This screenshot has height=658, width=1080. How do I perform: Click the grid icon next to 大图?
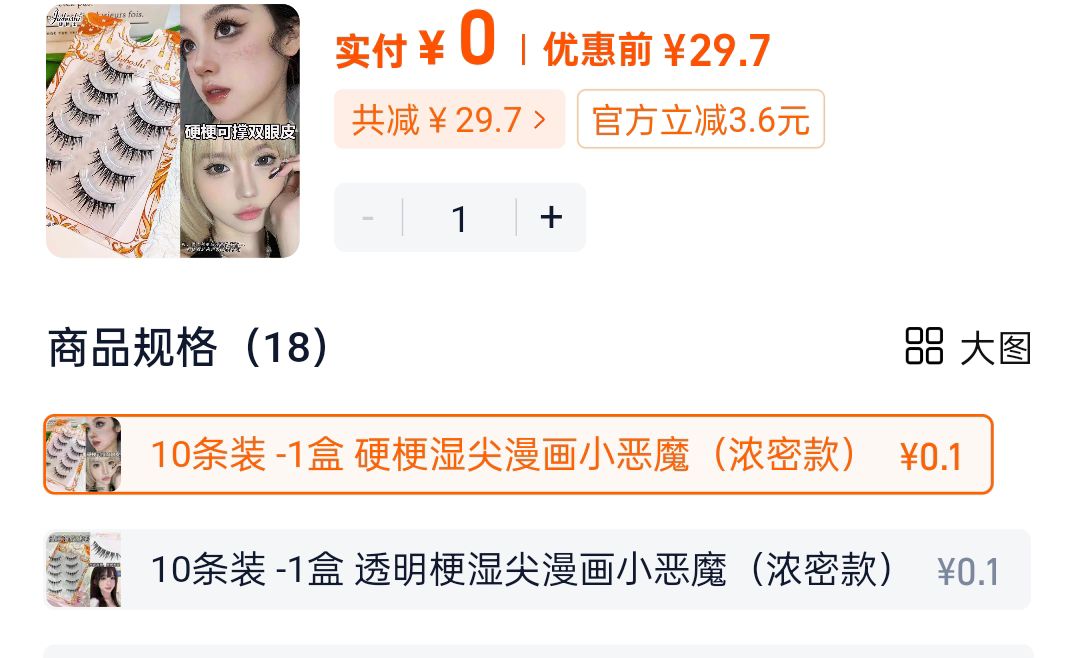pyautogui.click(x=924, y=346)
